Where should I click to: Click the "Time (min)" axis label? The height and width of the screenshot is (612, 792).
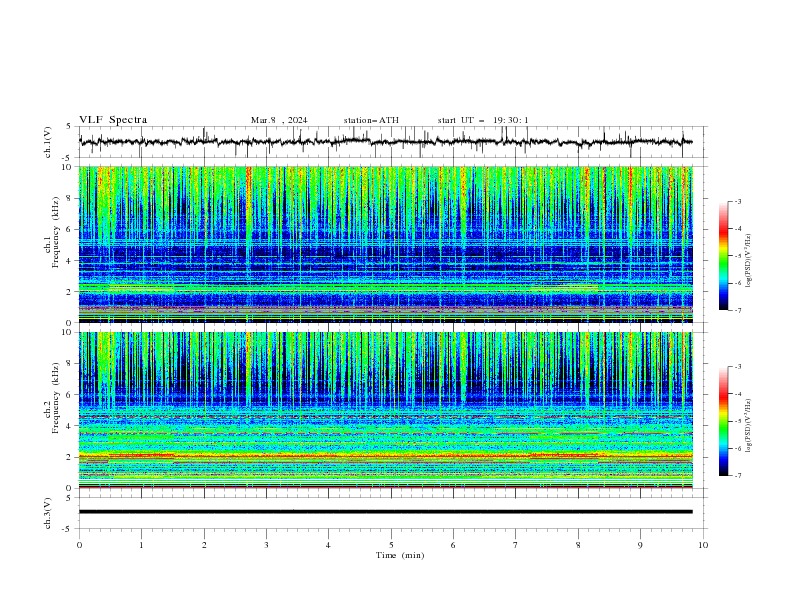click(400, 555)
